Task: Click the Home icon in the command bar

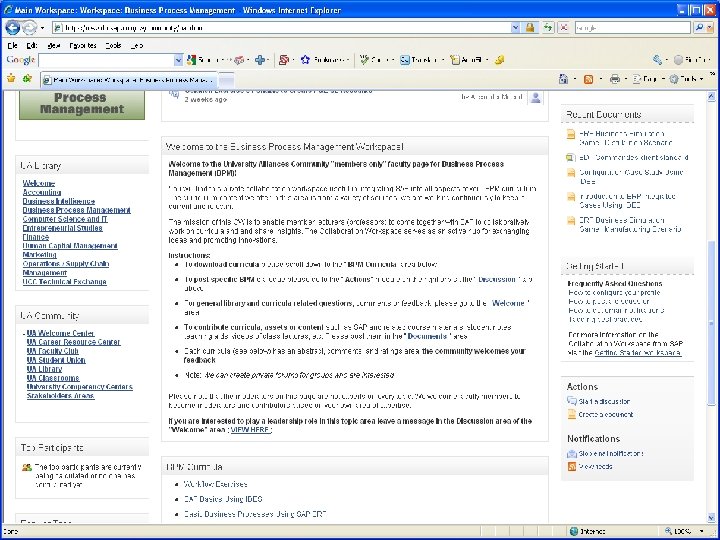Action: (563, 79)
